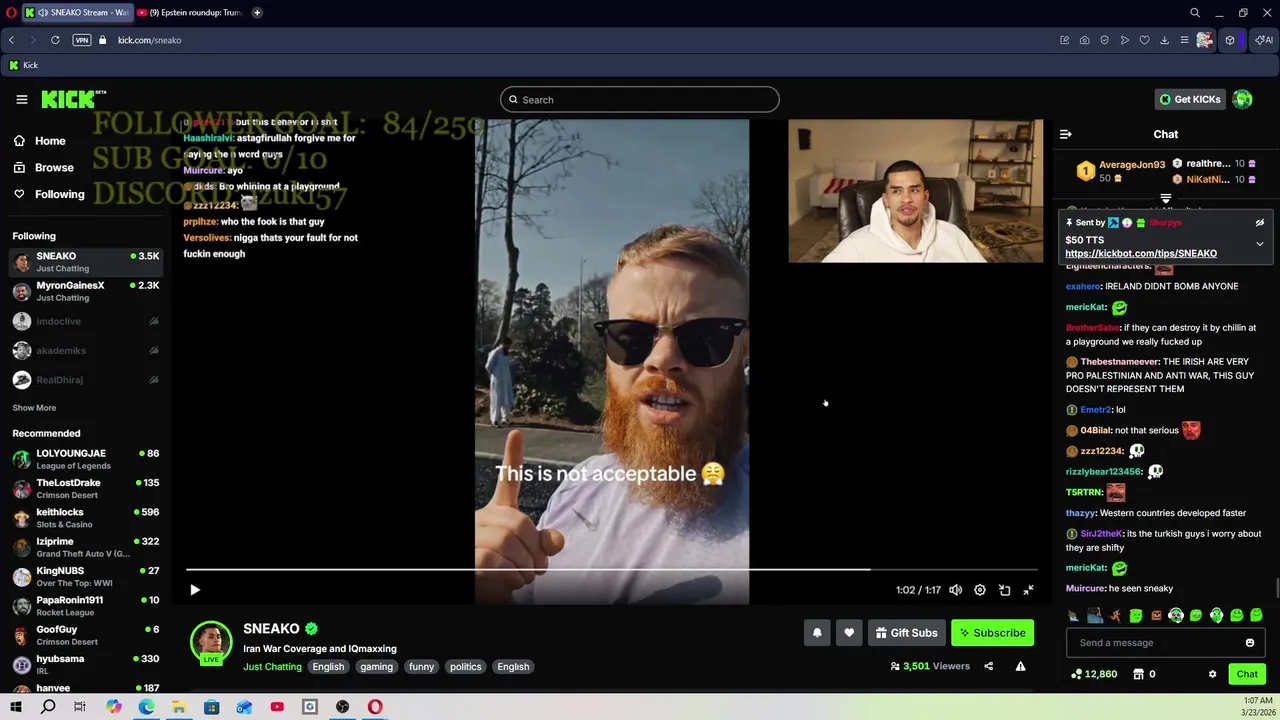Open Opera extensions cube icon
Viewport: 1280px width, 720px height.
click(x=1230, y=40)
